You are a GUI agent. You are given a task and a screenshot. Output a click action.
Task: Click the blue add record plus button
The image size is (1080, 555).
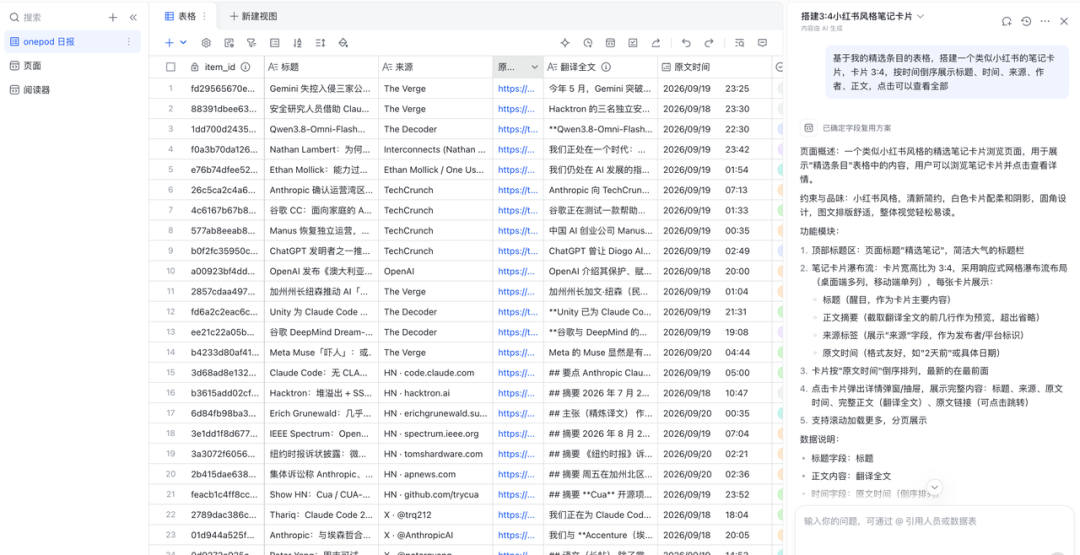click(x=169, y=43)
